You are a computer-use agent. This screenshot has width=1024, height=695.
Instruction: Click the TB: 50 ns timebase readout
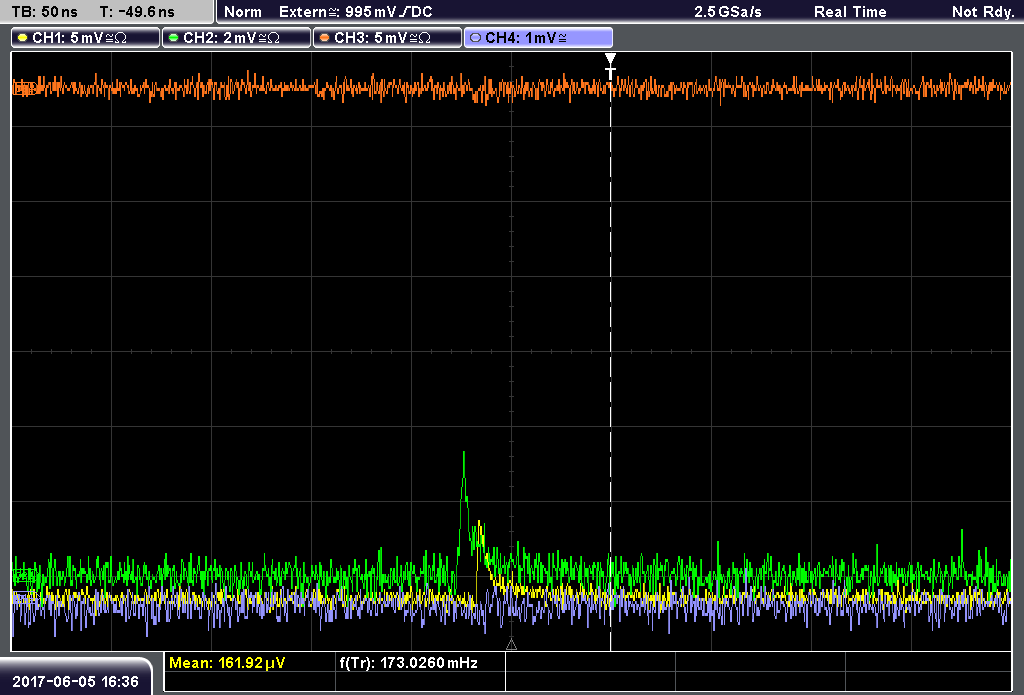tap(45, 12)
